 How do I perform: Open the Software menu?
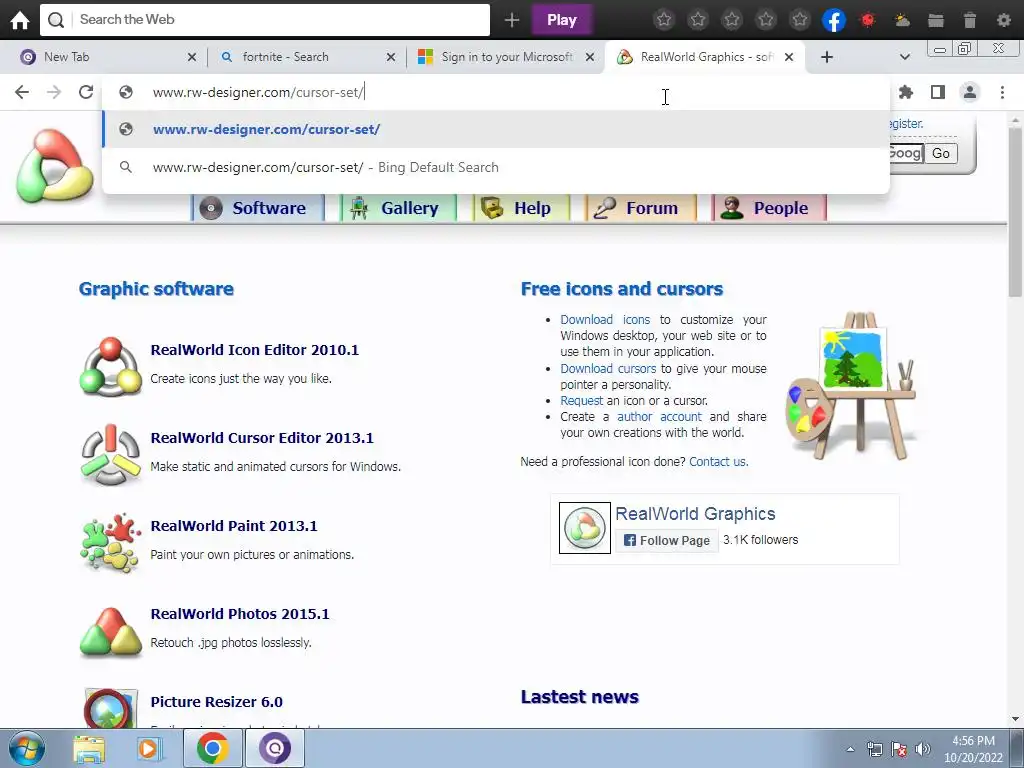pyautogui.click(x=258, y=208)
